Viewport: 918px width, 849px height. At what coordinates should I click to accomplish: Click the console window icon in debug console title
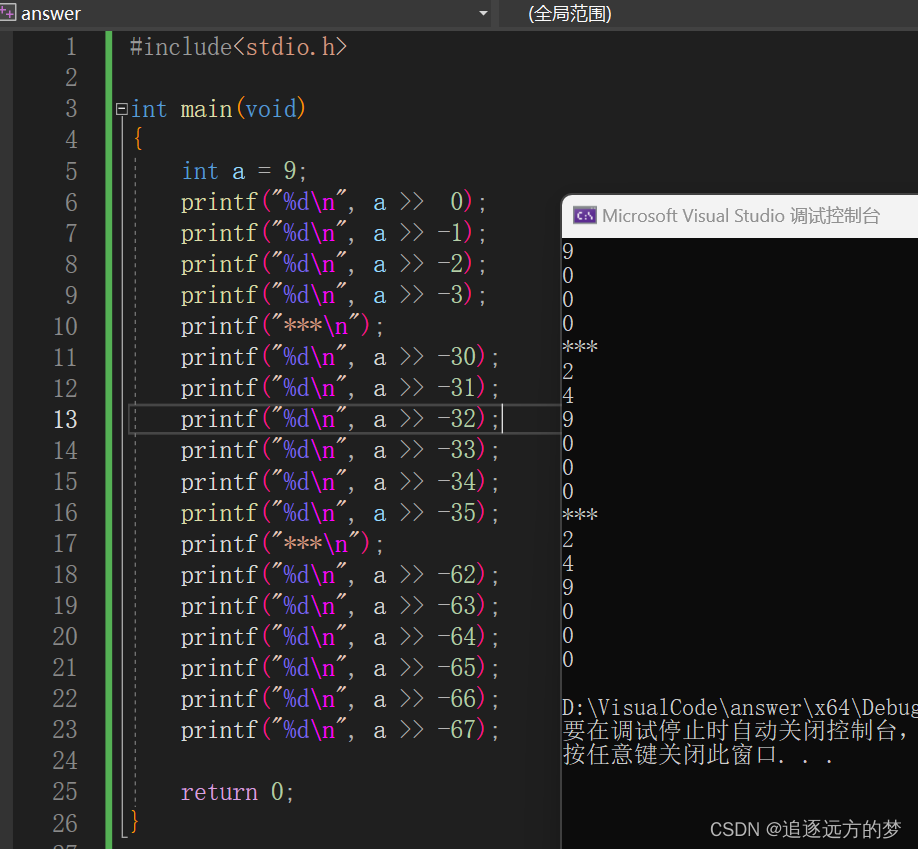(585, 216)
